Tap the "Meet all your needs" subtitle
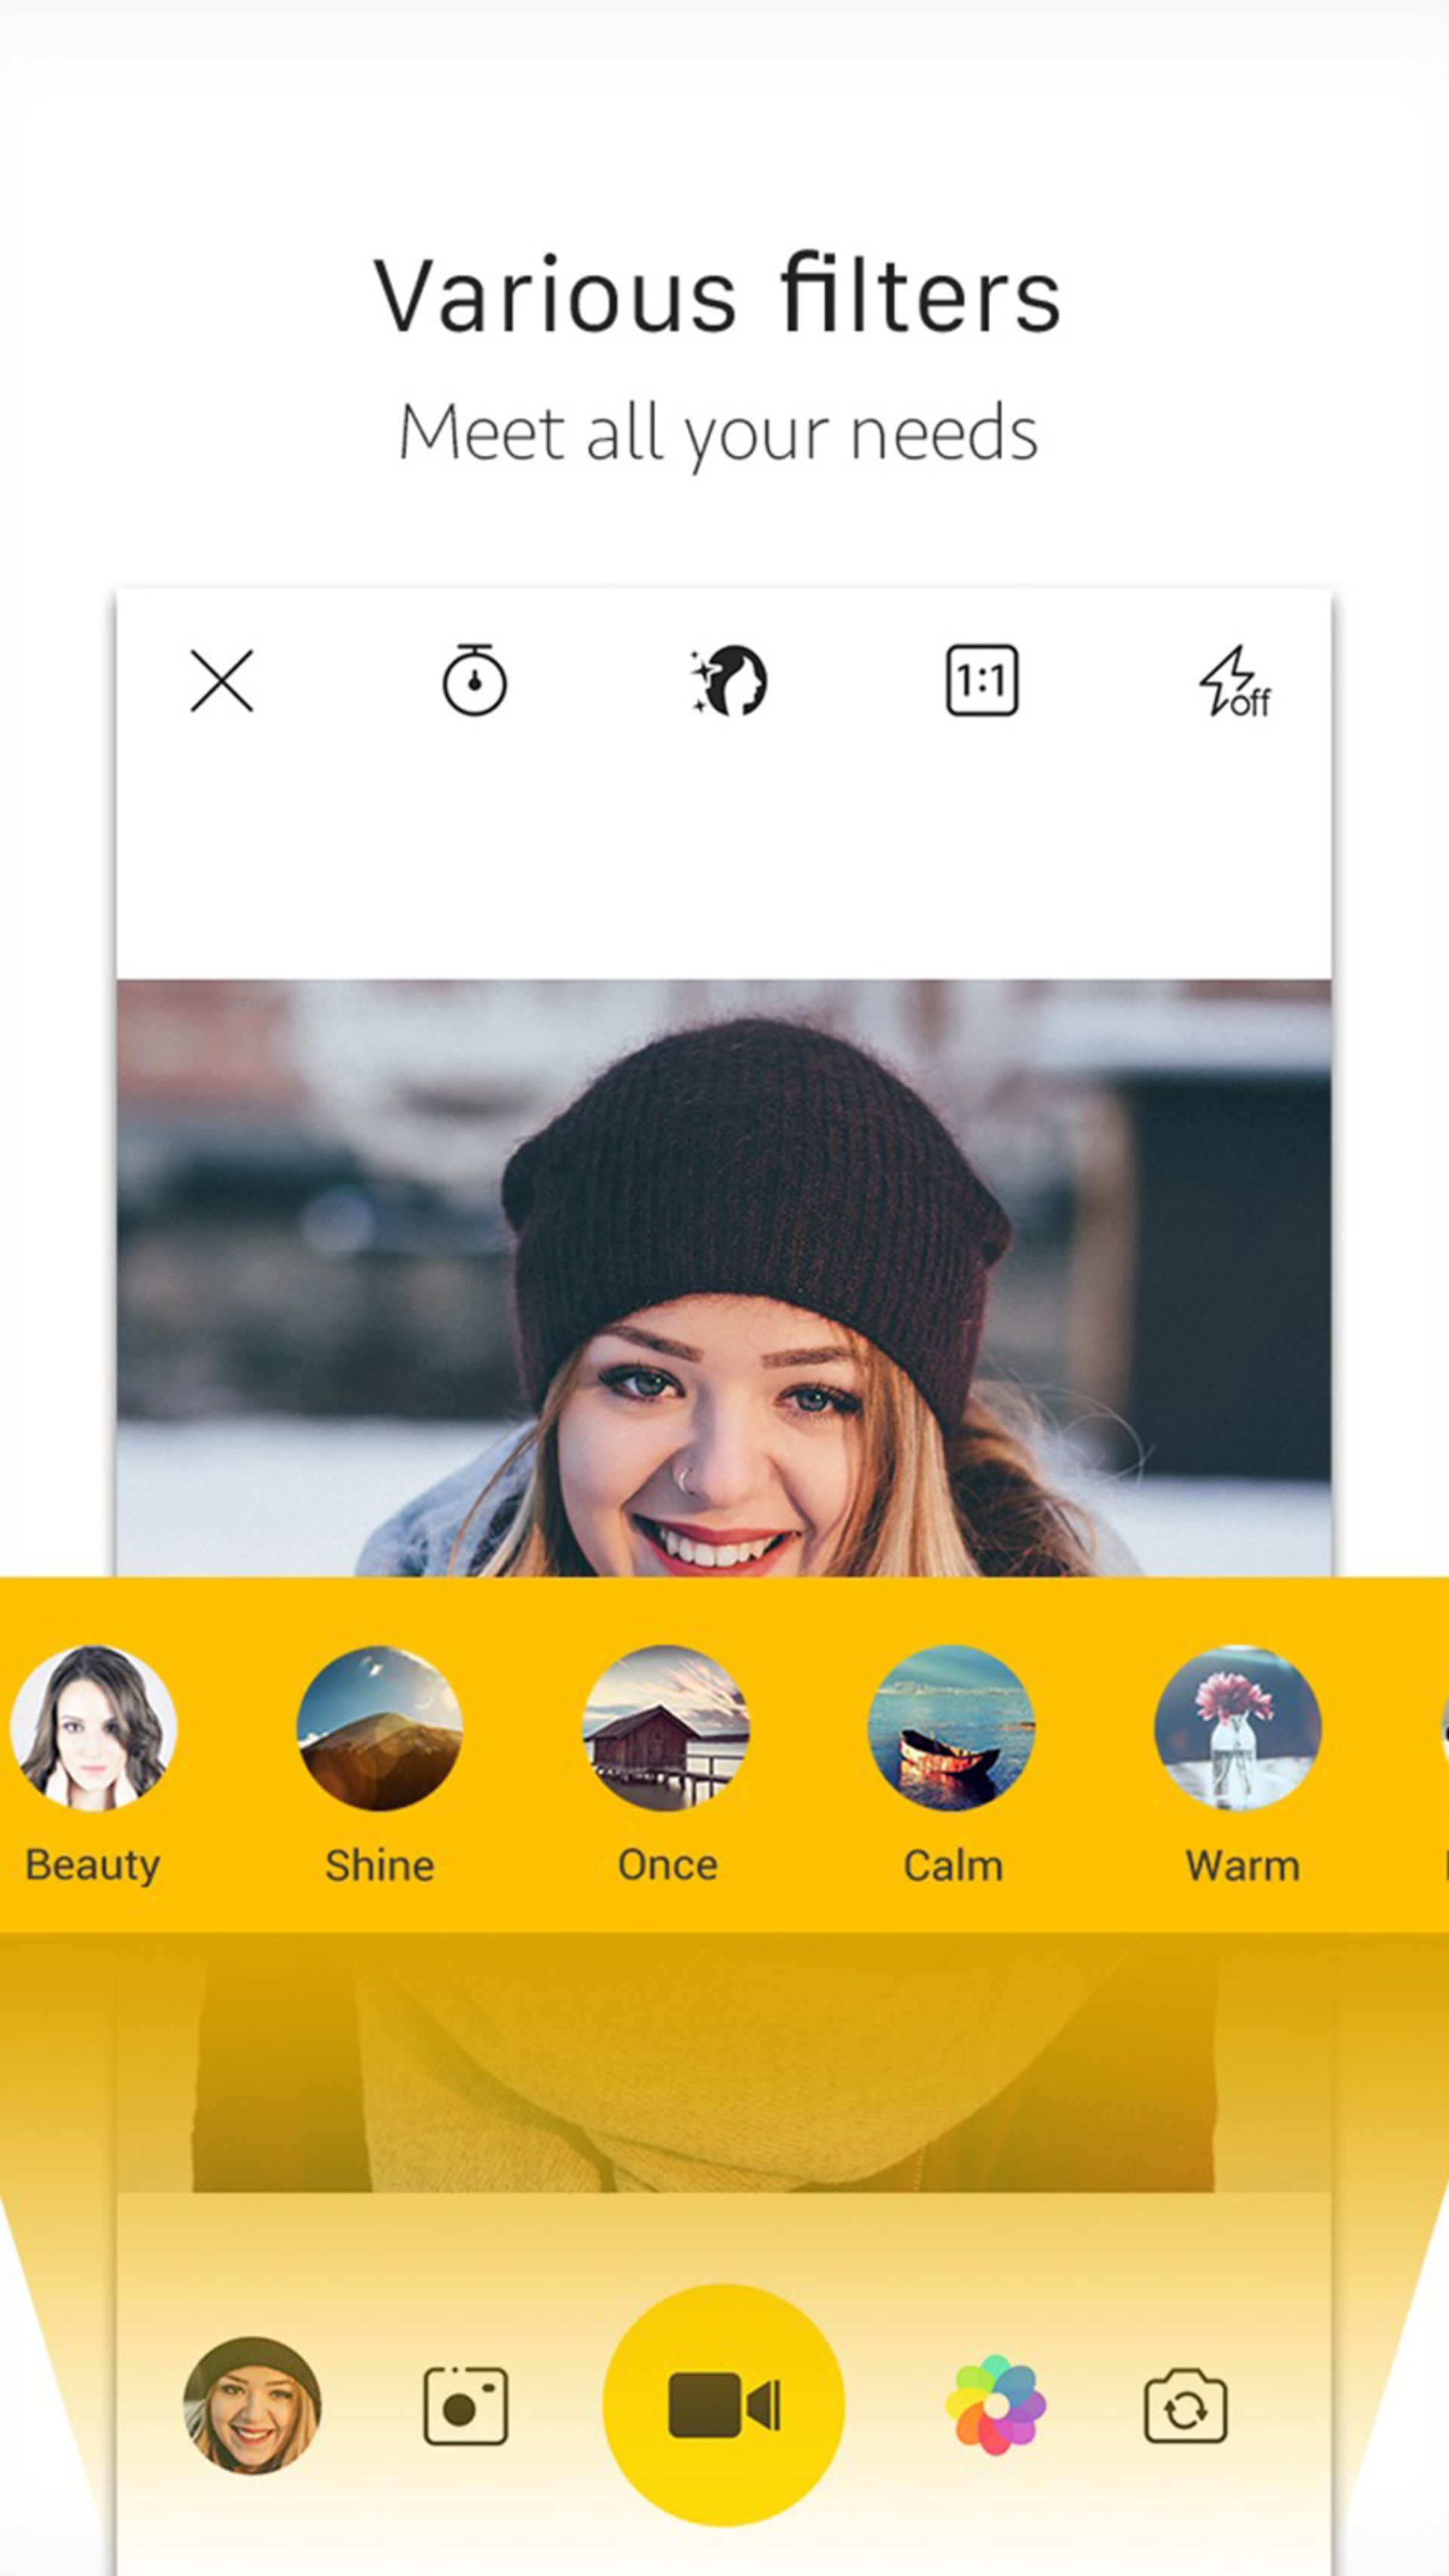This screenshot has height=2576, width=1449. 718,433
